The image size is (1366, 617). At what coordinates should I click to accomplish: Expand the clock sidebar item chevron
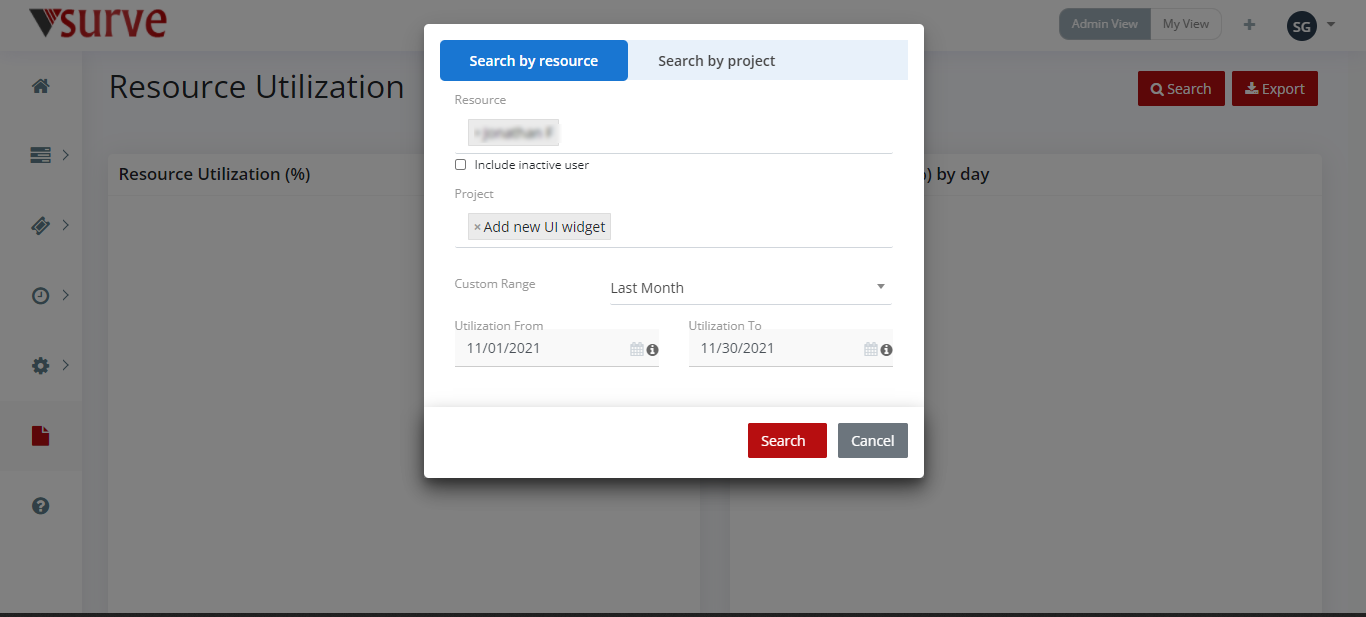click(66, 295)
